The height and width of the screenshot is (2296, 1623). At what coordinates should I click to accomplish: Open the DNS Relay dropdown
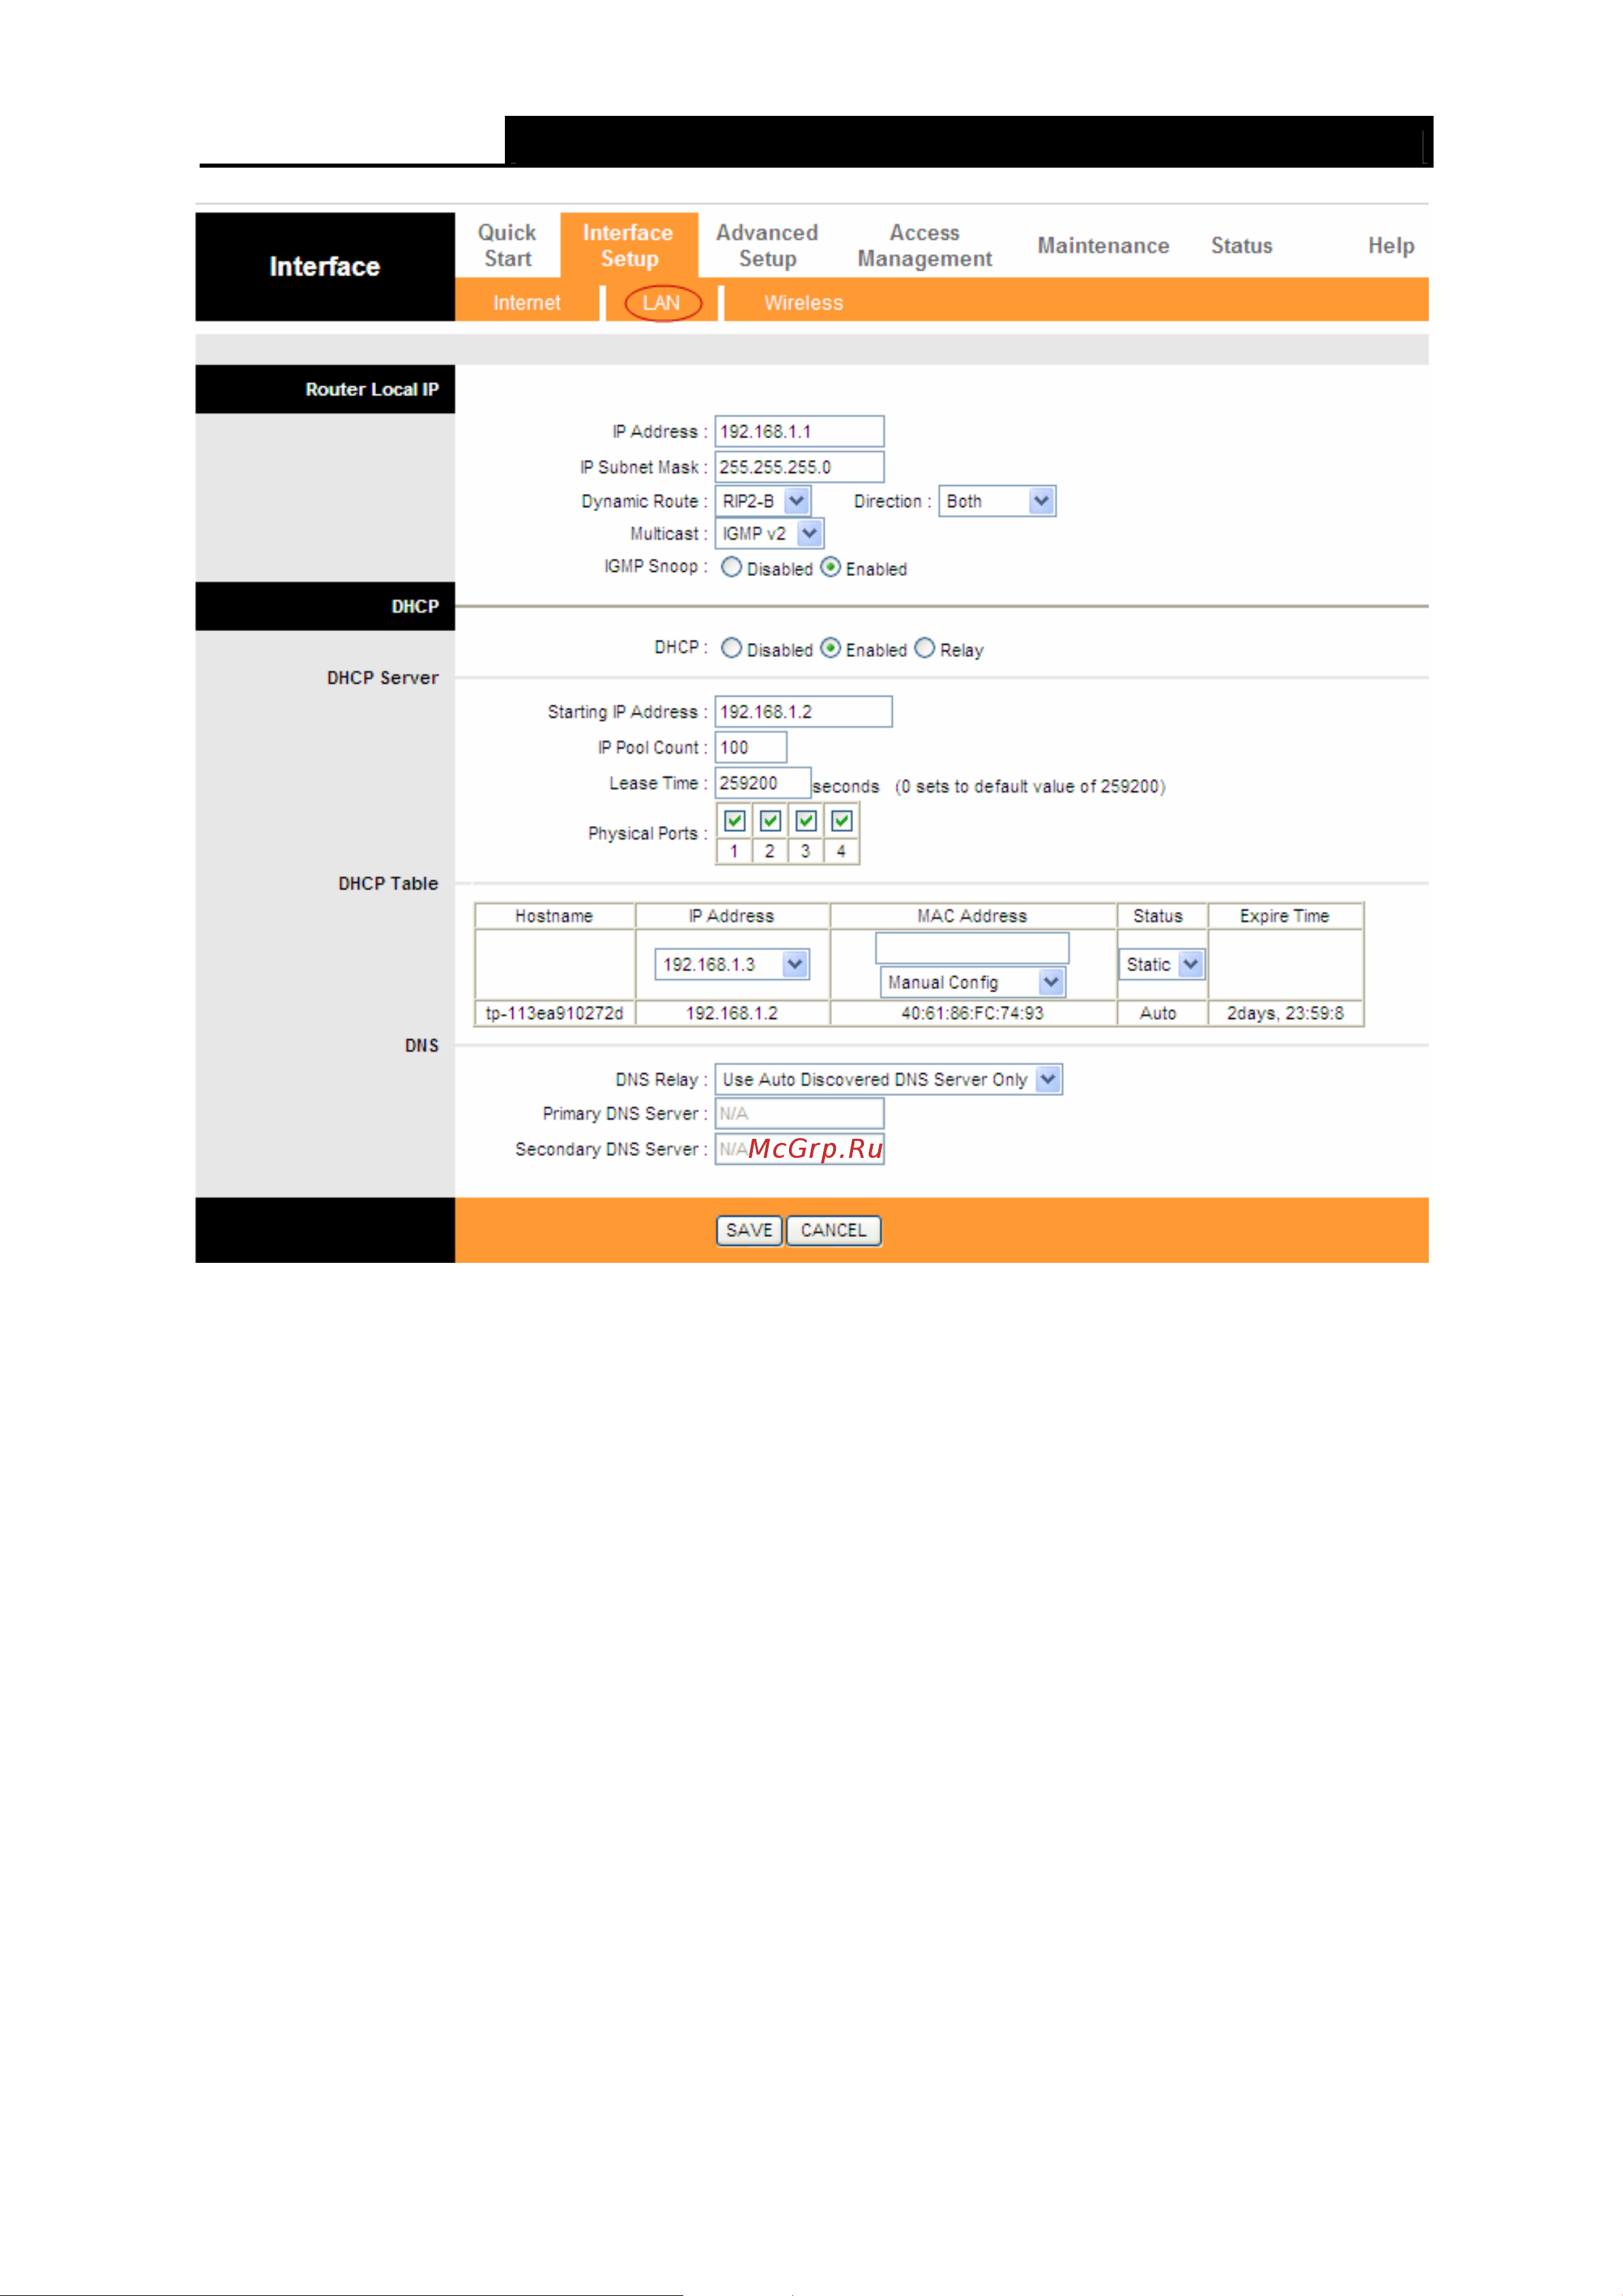889,1079
